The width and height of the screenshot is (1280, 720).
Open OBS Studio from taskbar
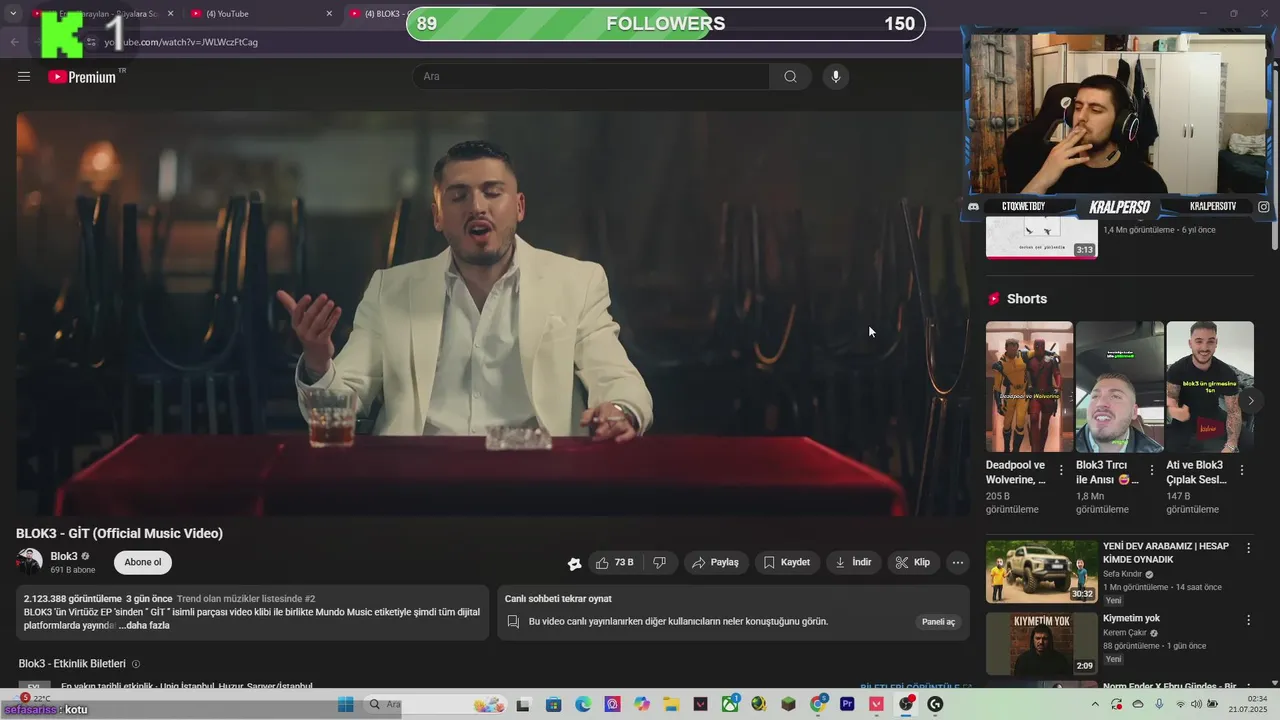pyautogui.click(x=906, y=705)
